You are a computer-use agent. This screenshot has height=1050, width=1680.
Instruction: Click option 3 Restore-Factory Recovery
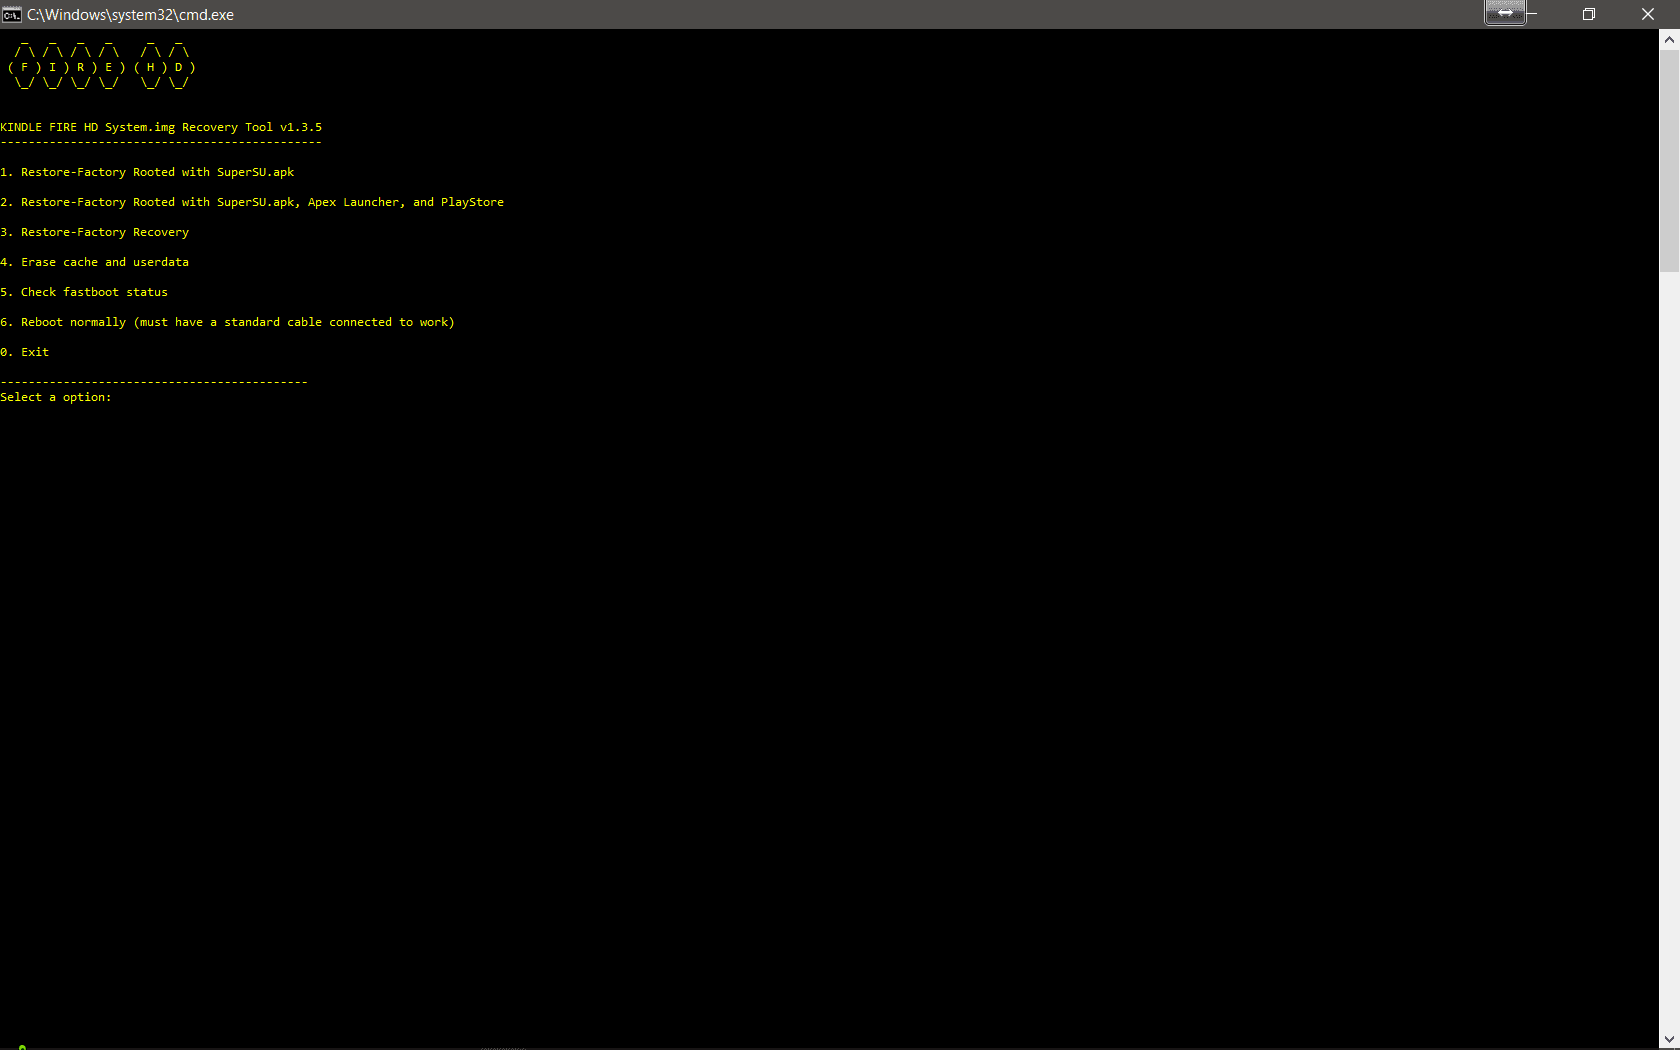(95, 232)
